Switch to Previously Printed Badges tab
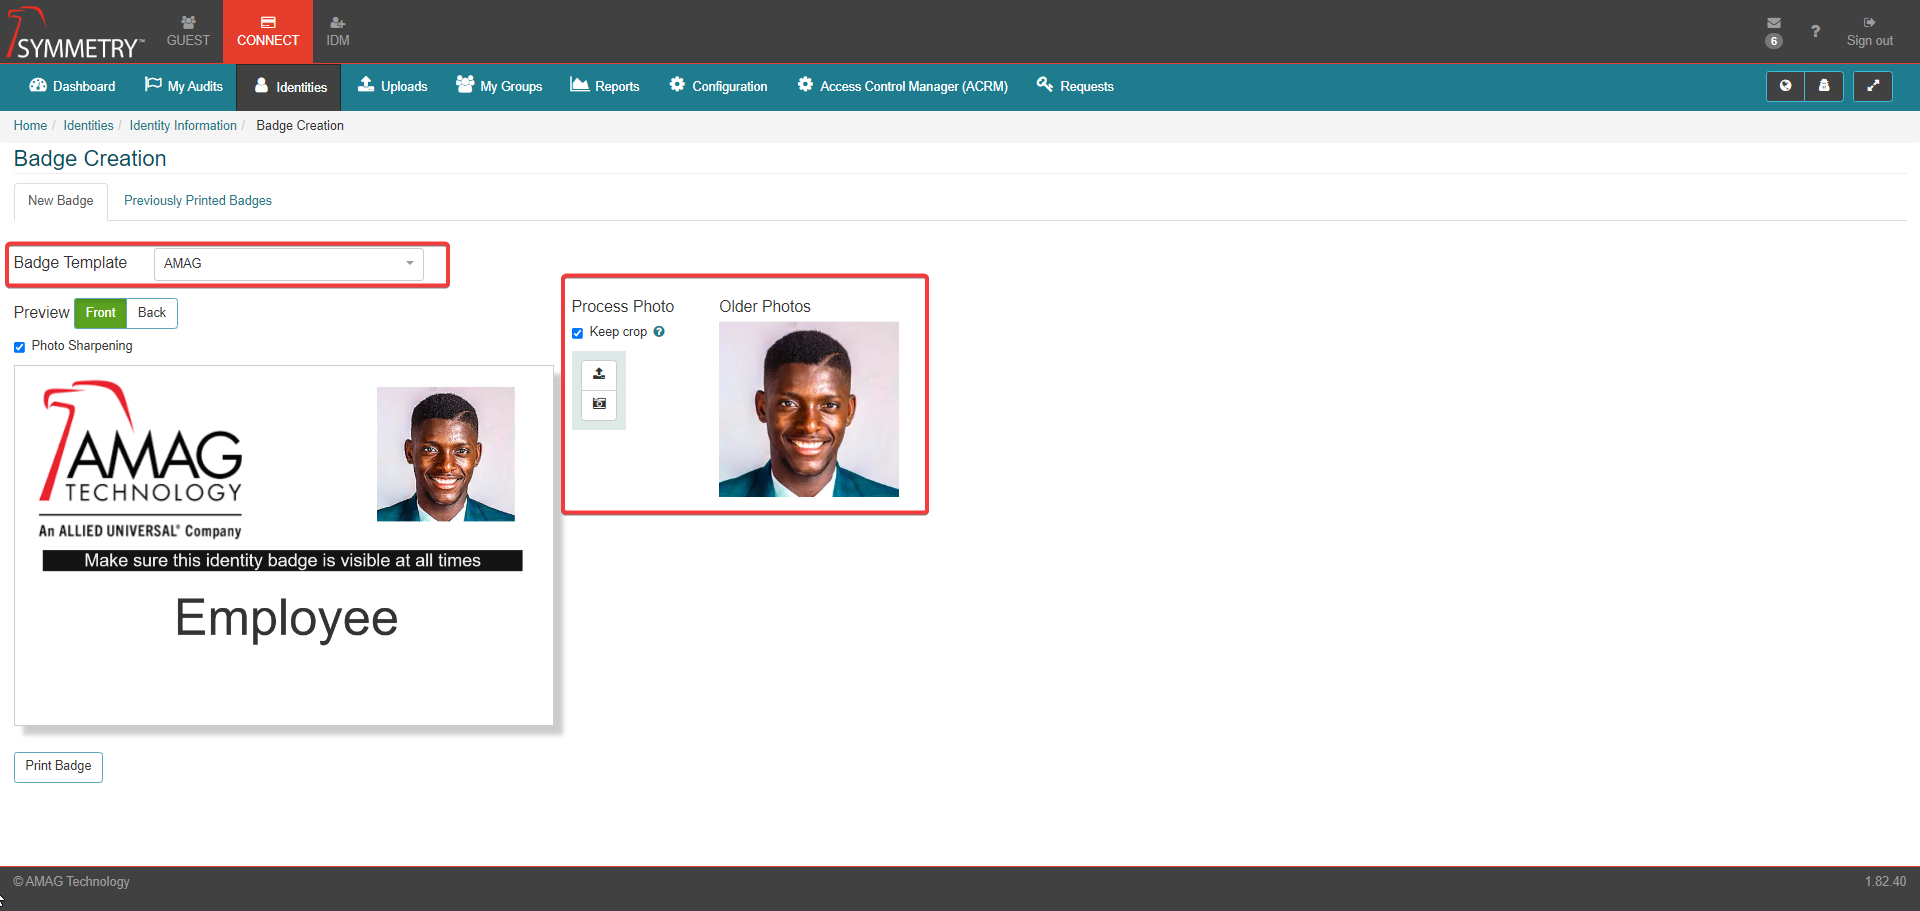1920x911 pixels. click(198, 201)
